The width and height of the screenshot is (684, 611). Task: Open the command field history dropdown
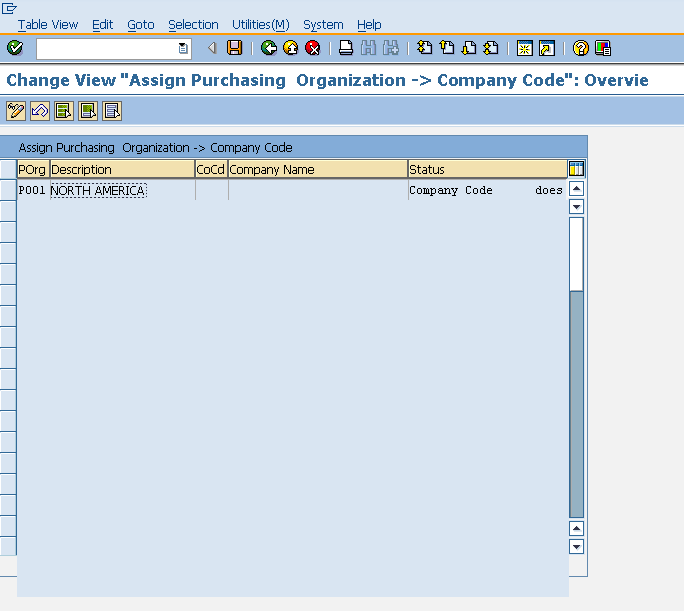(x=183, y=48)
